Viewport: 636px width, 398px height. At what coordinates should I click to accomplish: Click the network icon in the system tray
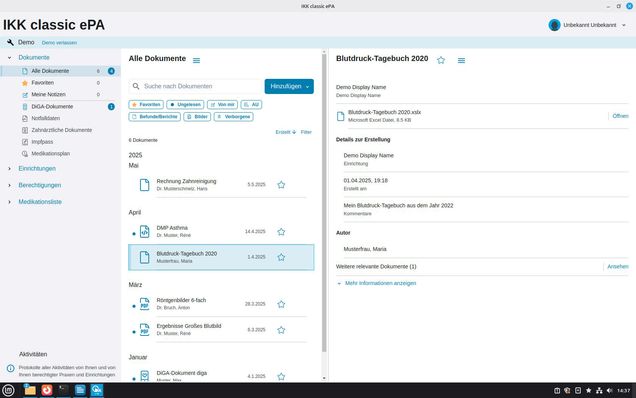[x=599, y=391]
